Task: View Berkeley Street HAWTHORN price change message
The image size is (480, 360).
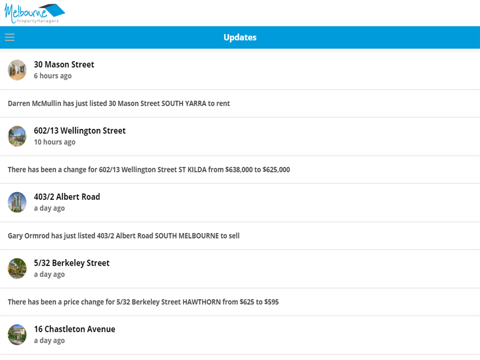Action: tap(143, 302)
